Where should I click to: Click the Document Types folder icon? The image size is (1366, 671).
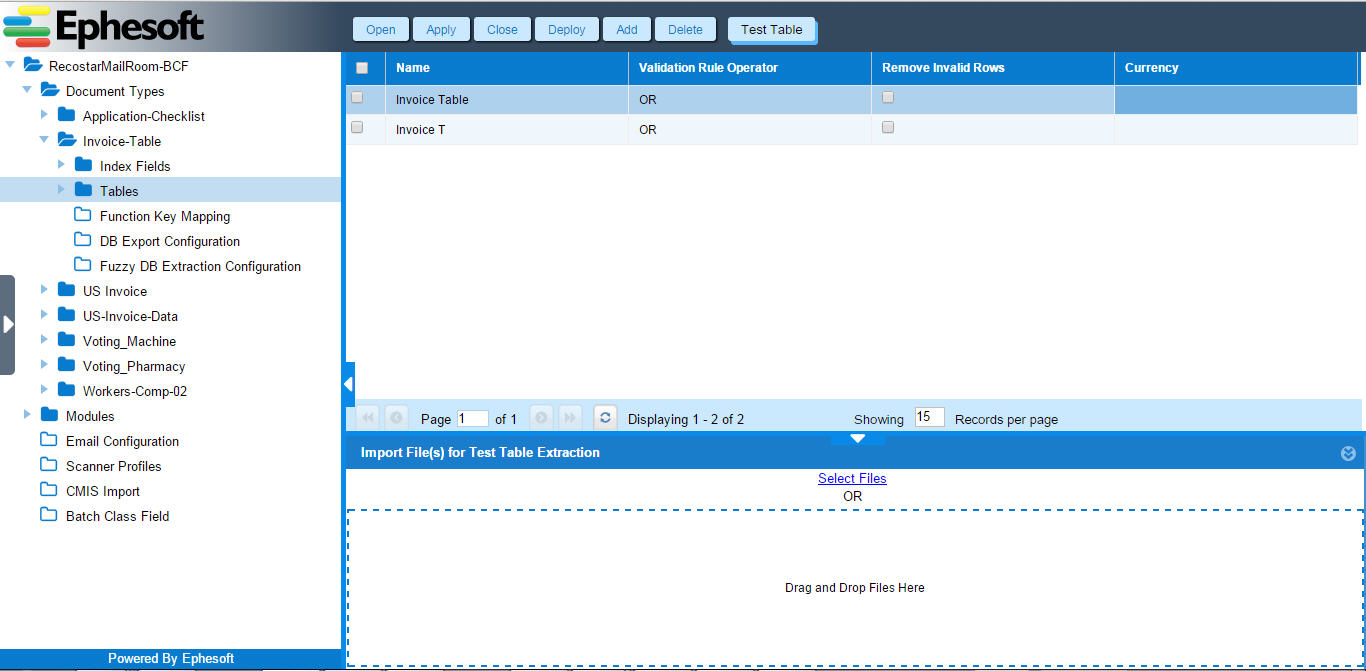50,91
